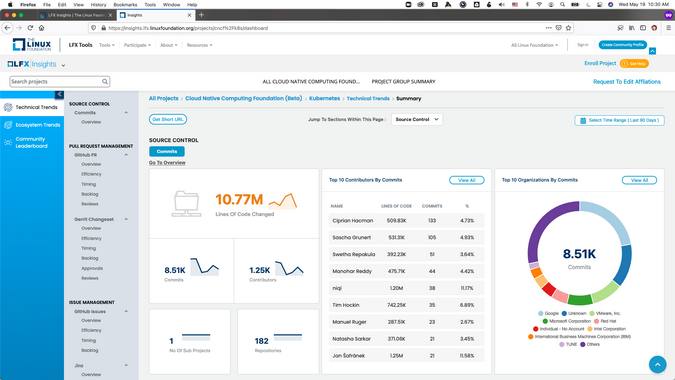
Task: Click the calendar icon in time range
Action: 583,120
